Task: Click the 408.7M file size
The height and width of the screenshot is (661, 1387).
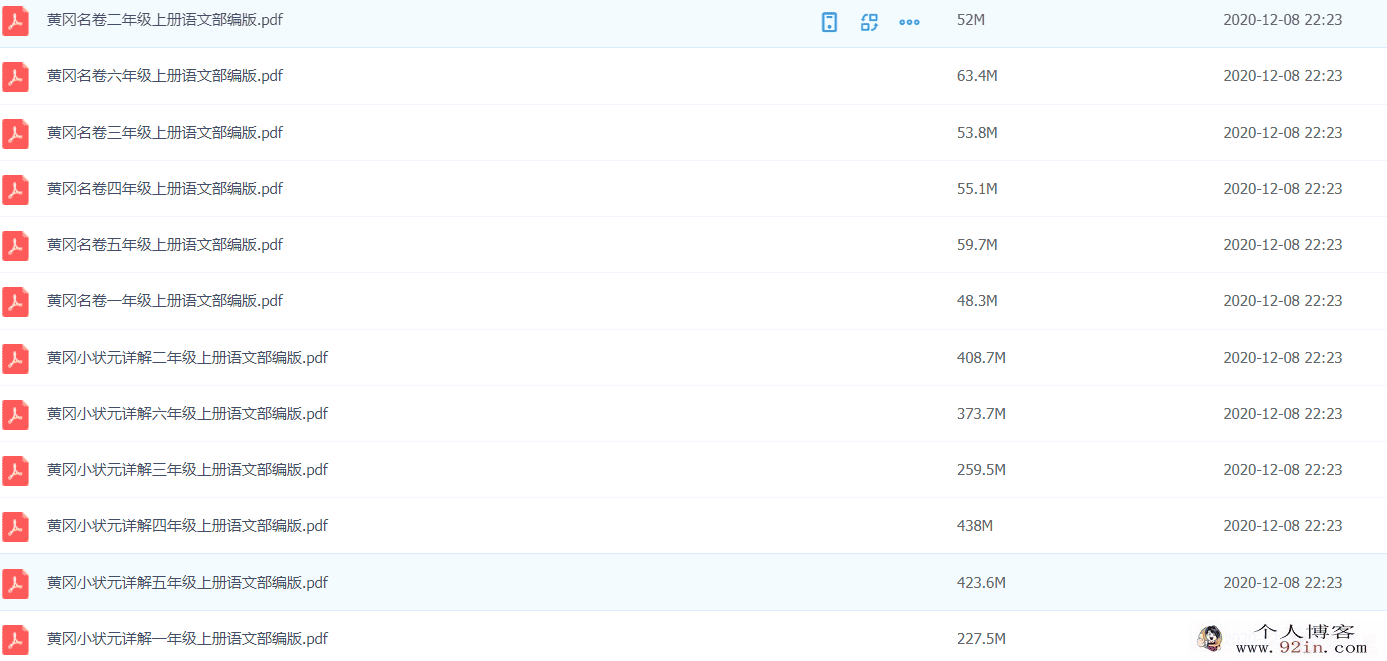Action: (981, 358)
